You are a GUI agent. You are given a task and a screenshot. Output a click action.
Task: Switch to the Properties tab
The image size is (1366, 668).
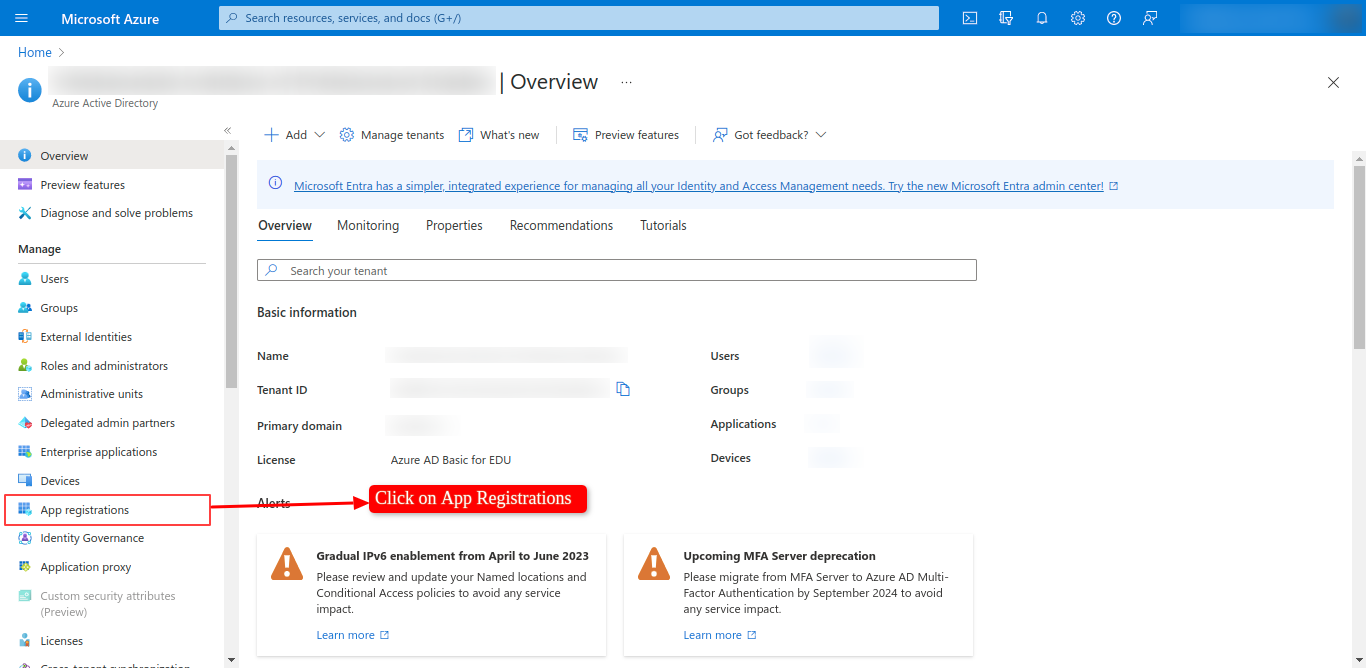454,226
